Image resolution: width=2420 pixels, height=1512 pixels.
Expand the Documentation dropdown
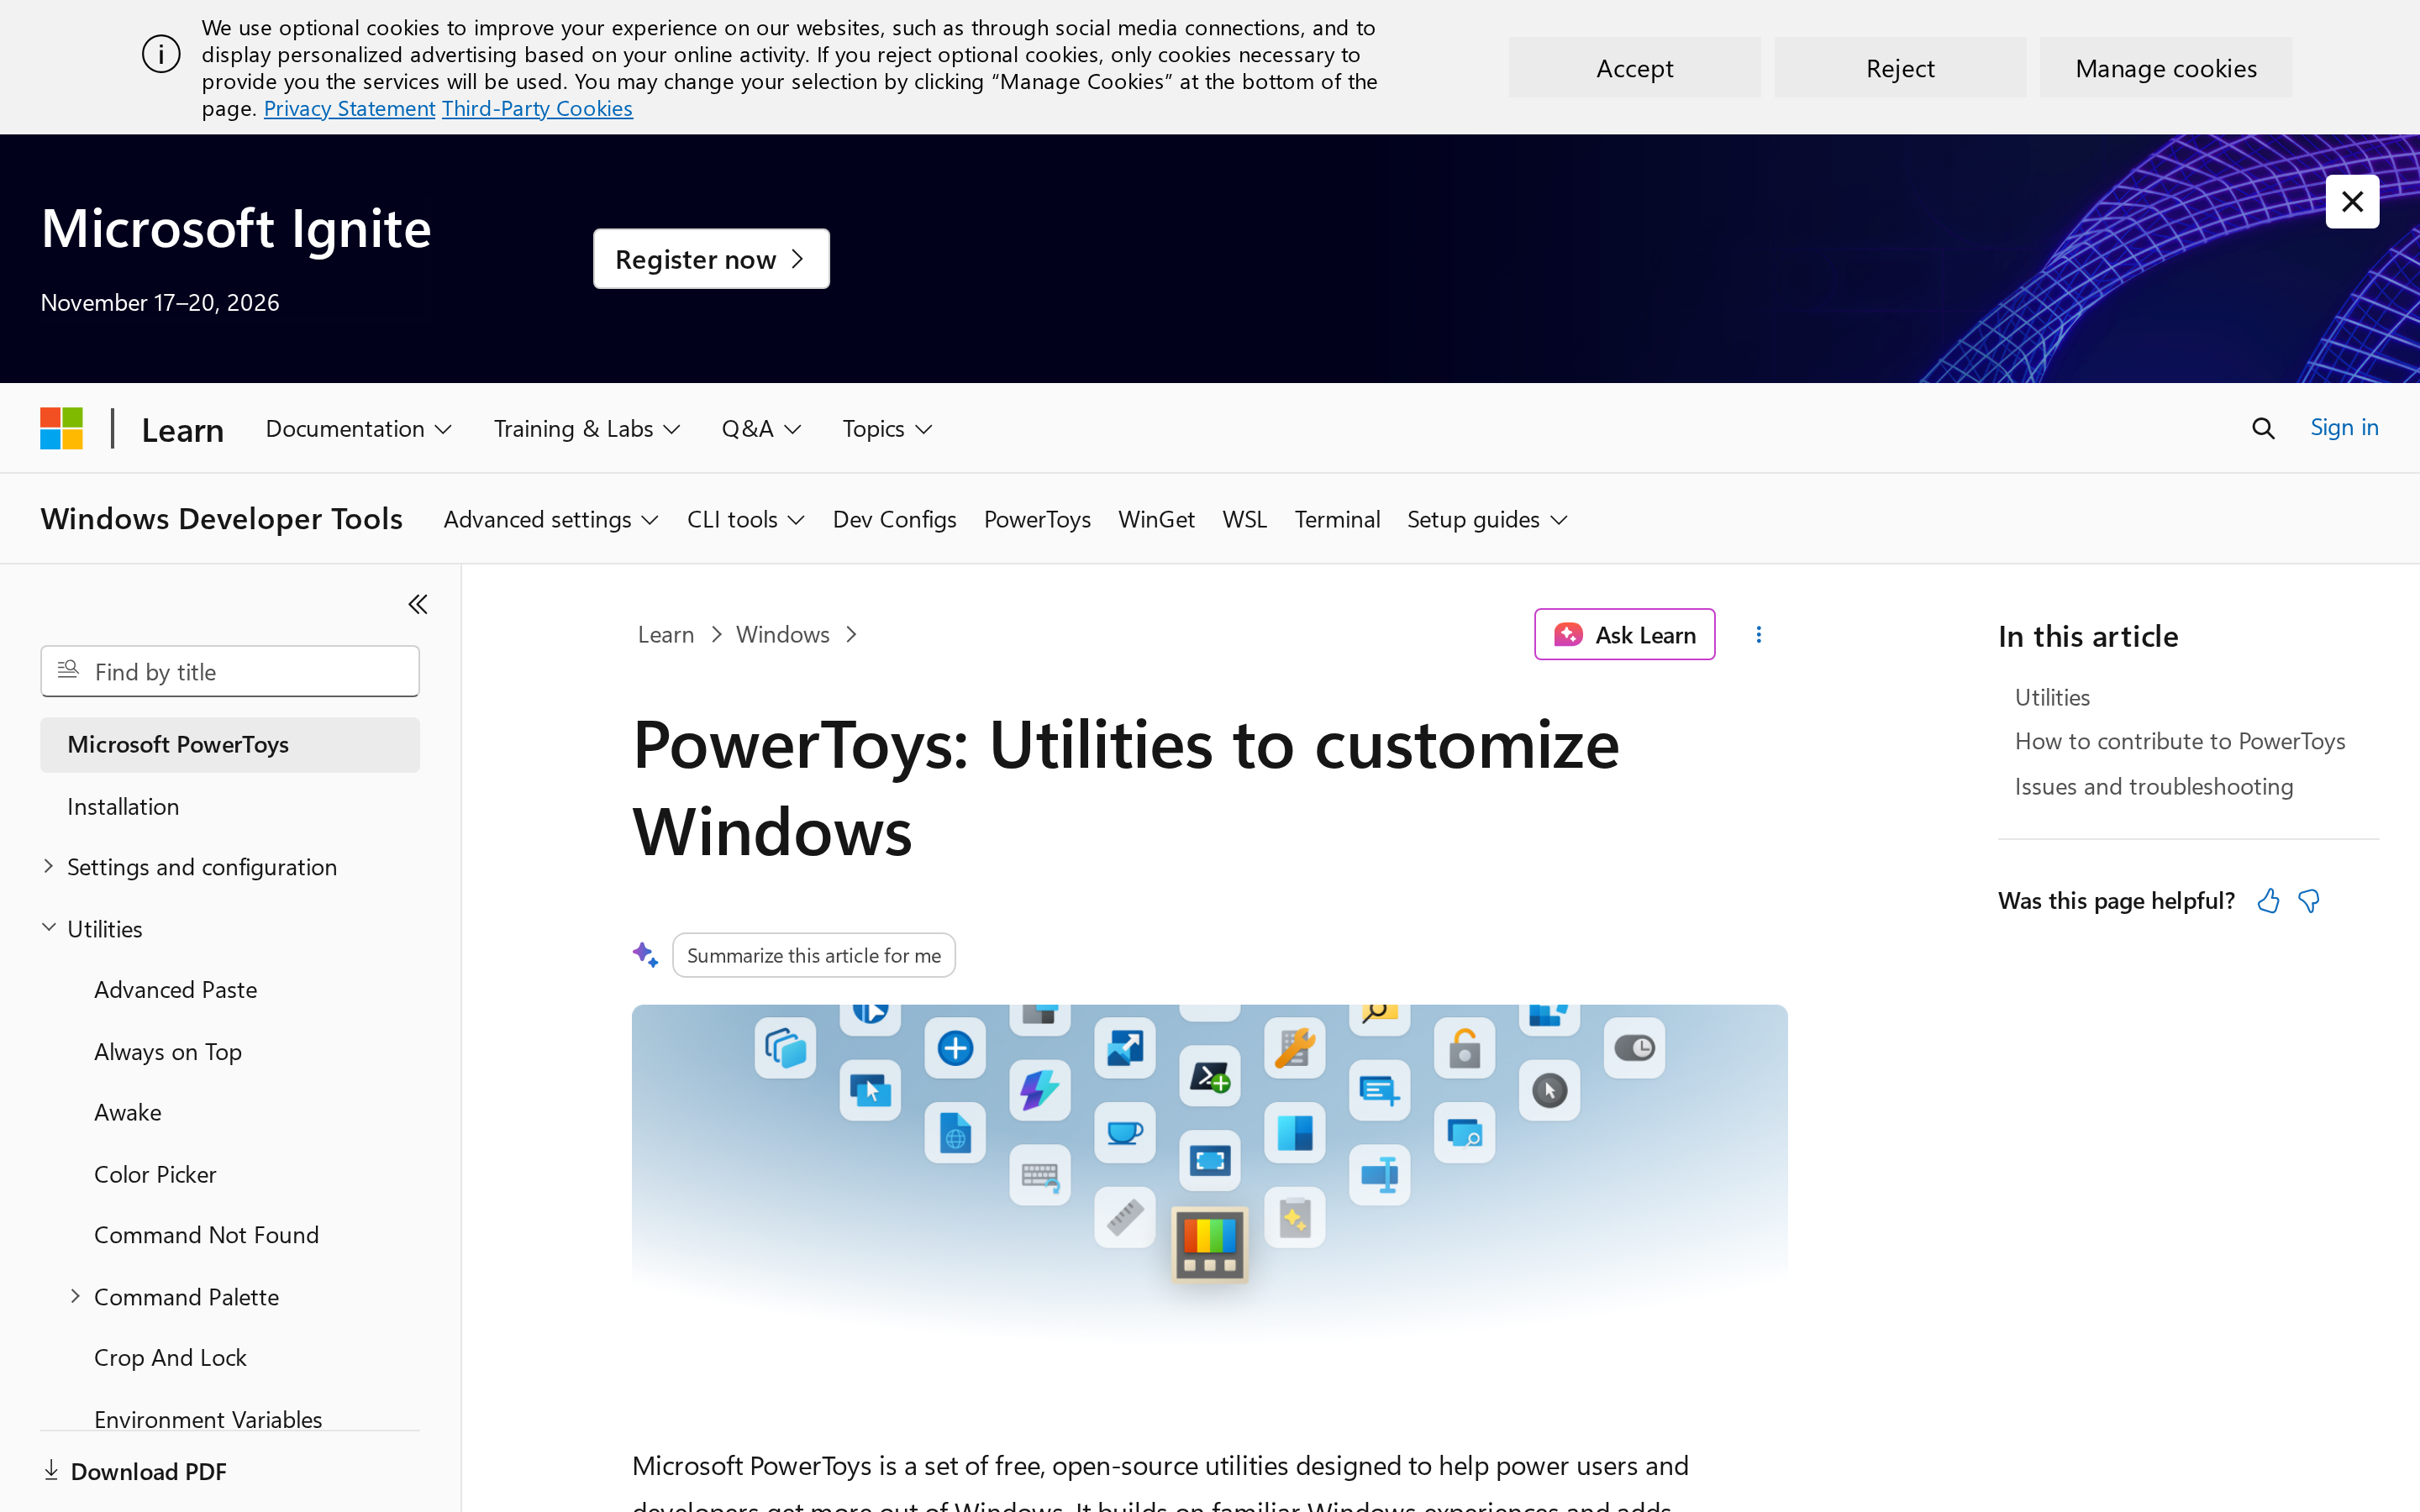(x=358, y=428)
